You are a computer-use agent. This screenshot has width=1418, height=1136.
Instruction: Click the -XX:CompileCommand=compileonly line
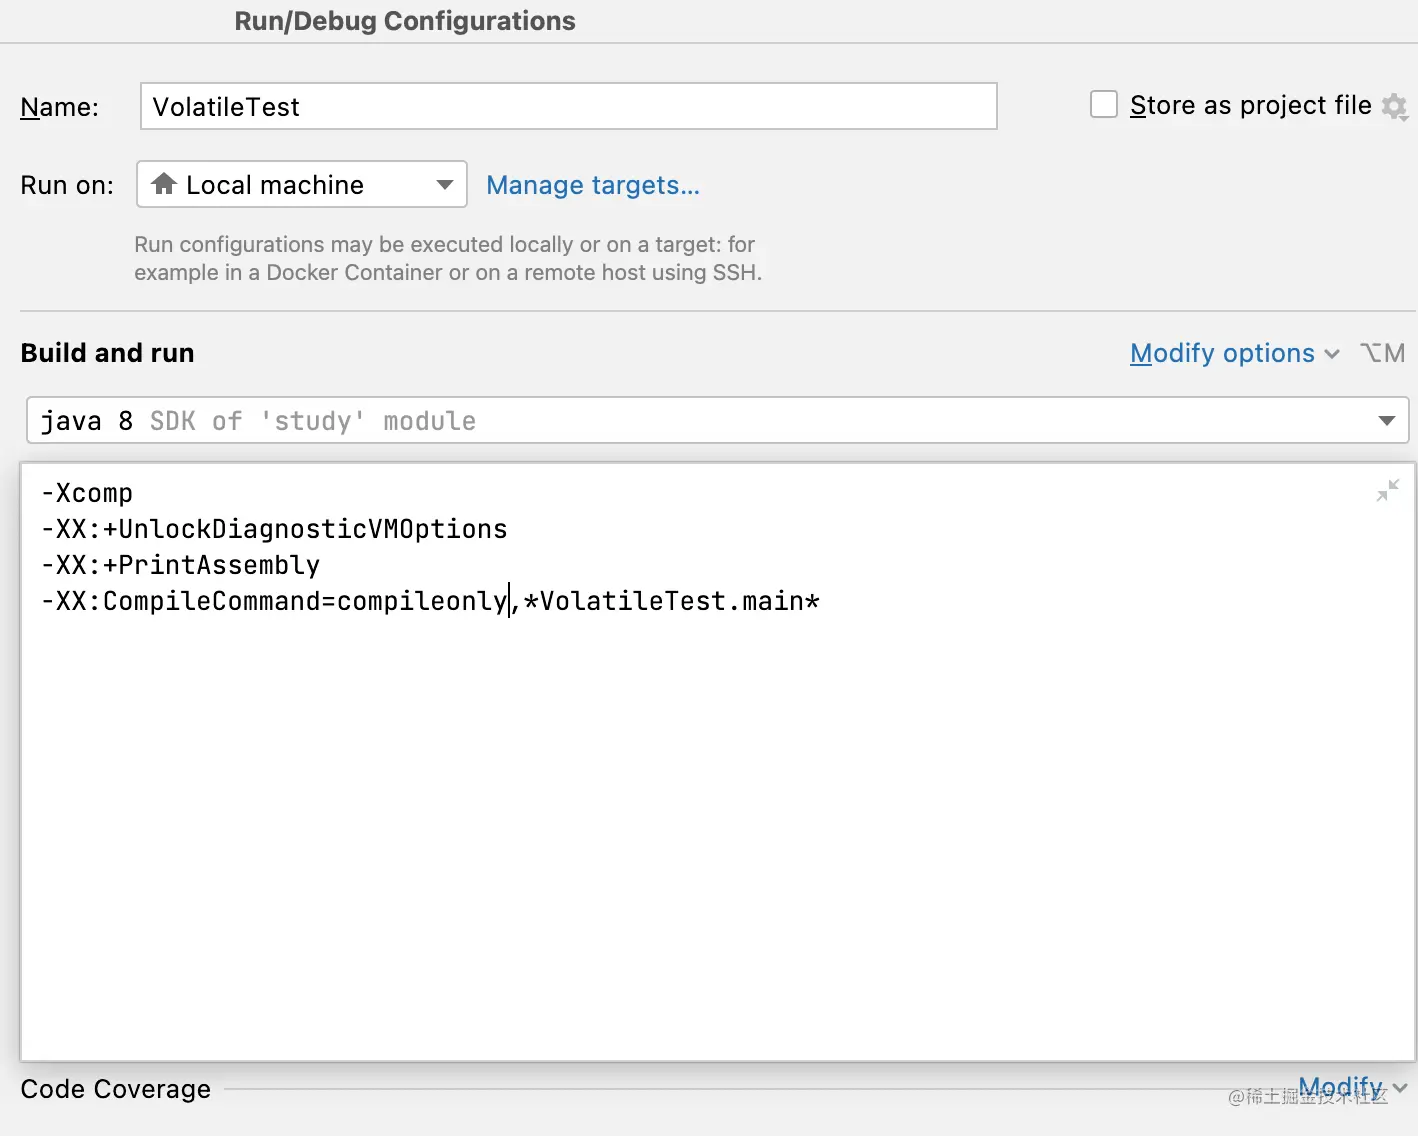430,601
